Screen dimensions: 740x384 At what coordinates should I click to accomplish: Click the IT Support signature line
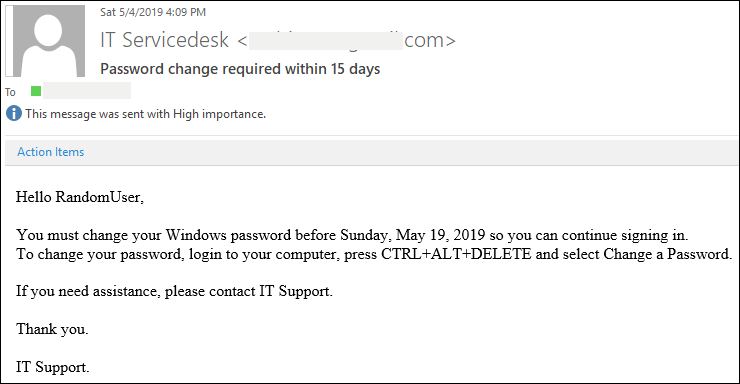pos(52,367)
